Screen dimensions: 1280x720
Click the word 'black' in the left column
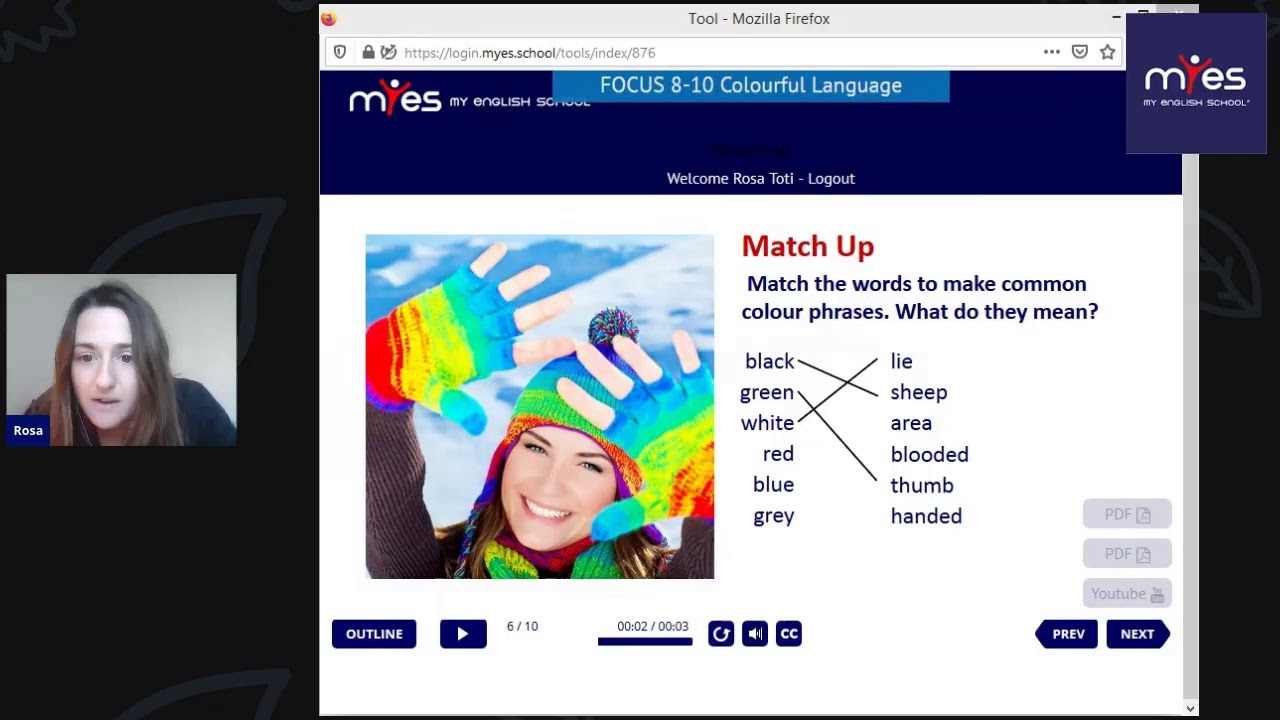click(x=769, y=361)
